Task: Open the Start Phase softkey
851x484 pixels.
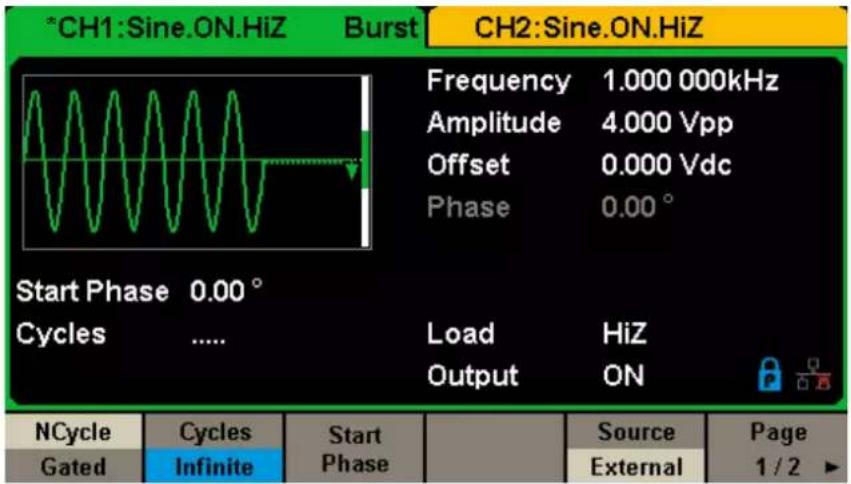Action: pyautogui.click(x=354, y=449)
